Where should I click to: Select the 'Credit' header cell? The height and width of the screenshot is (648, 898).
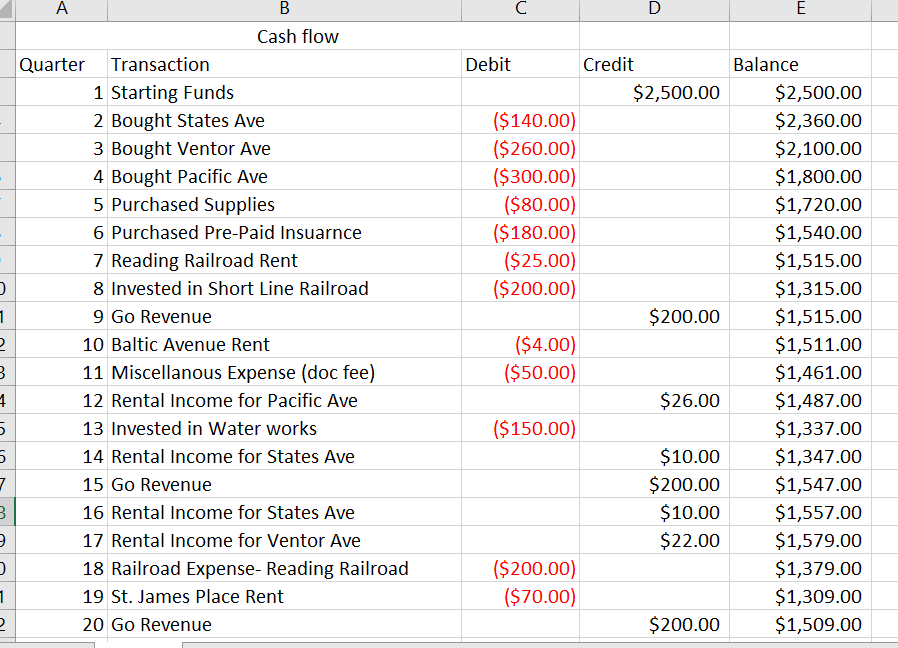(x=654, y=64)
